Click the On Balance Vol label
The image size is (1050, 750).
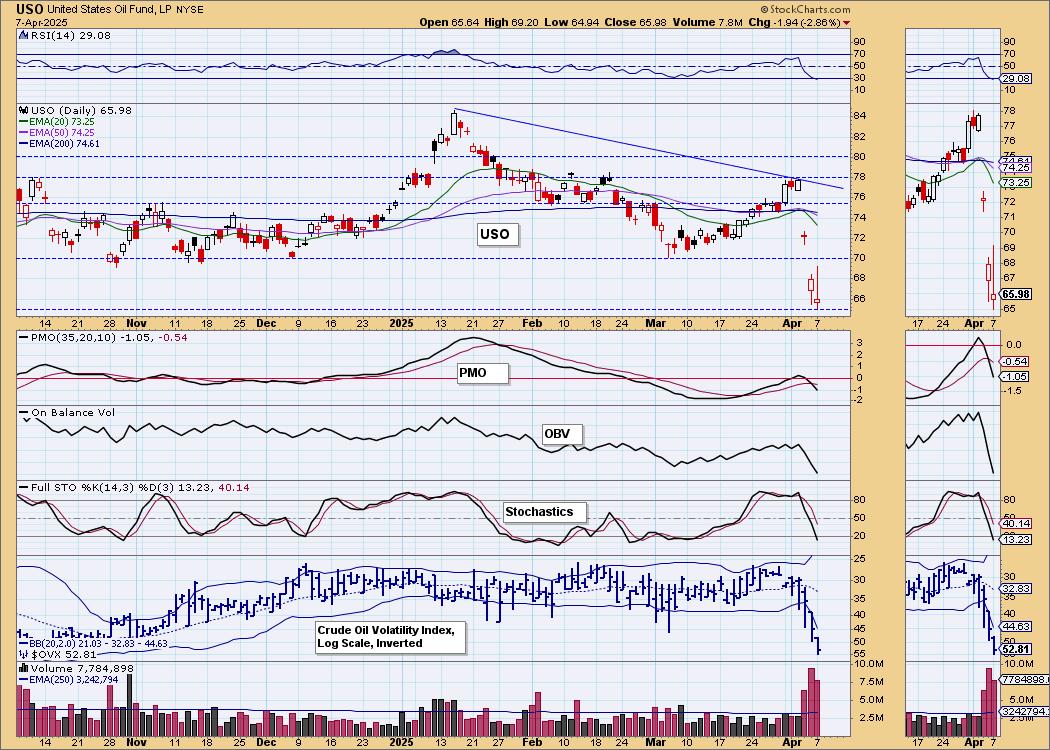(x=73, y=412)
